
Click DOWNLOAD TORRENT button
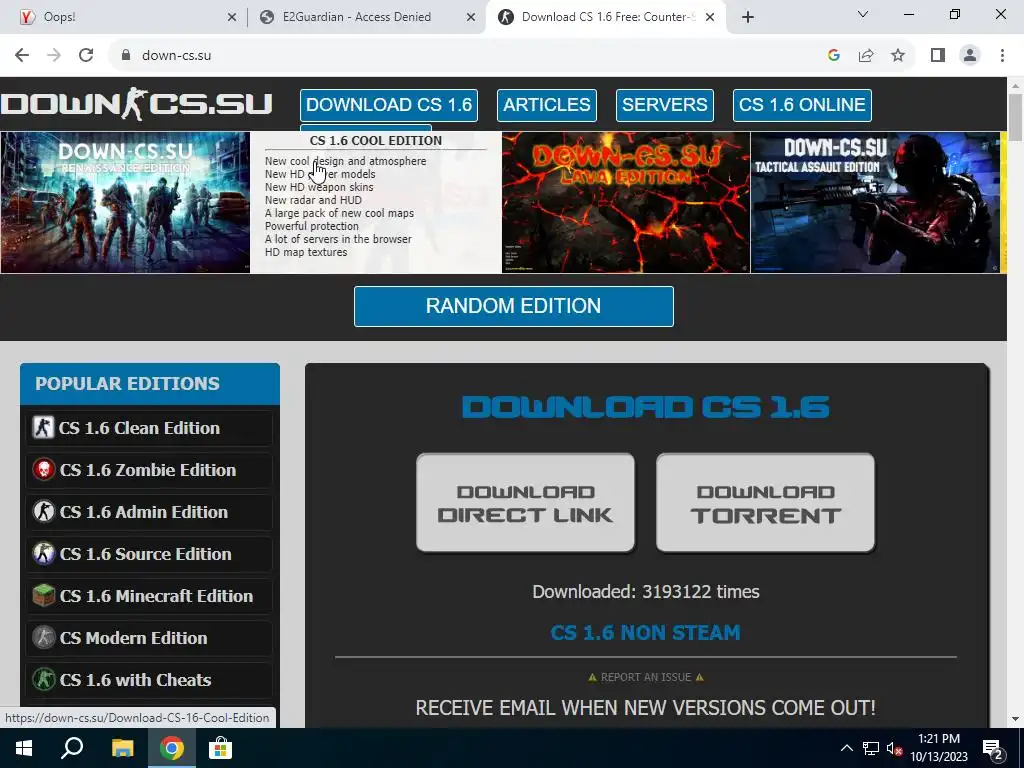pyautogui.click(x=765, y=503)
